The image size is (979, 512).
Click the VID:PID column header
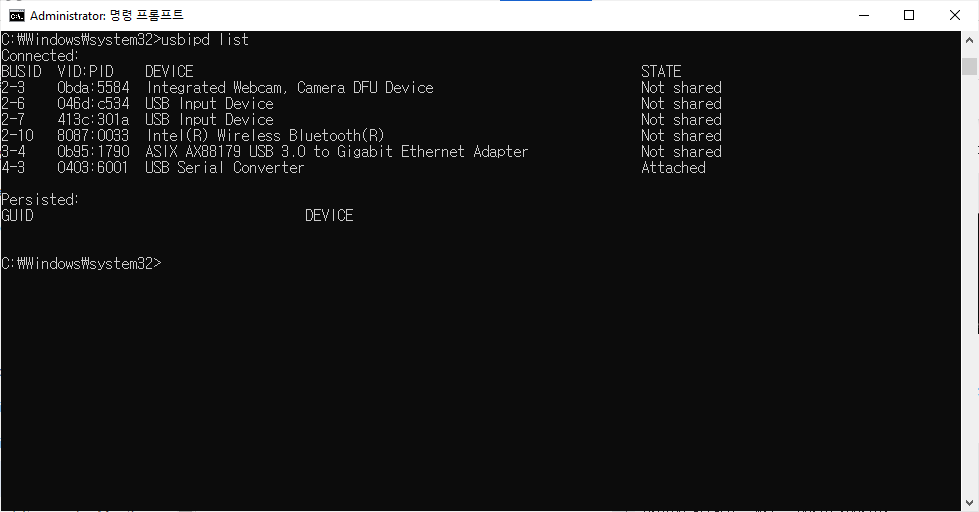tap(86, 72)
